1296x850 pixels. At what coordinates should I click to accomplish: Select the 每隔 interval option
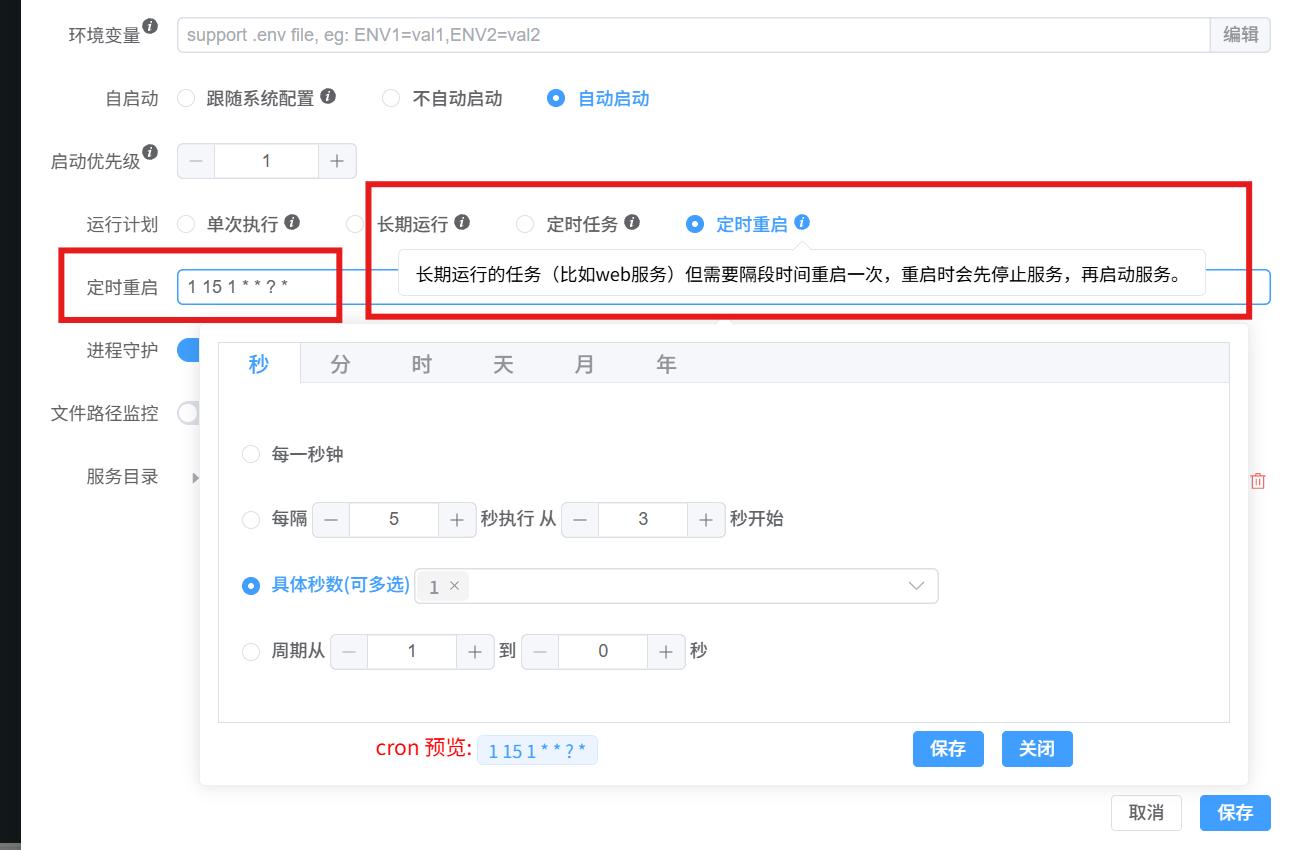[251, 520]
